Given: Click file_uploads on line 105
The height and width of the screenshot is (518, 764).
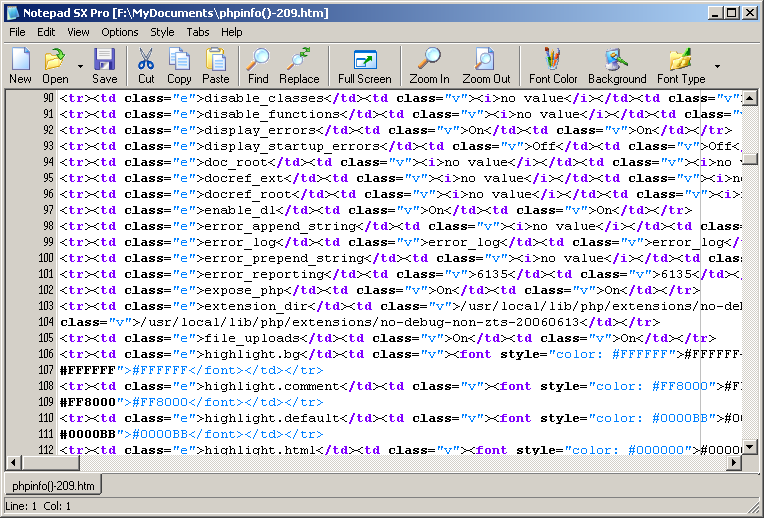Looking at the screenshot, I should click(x=252, y=338).
